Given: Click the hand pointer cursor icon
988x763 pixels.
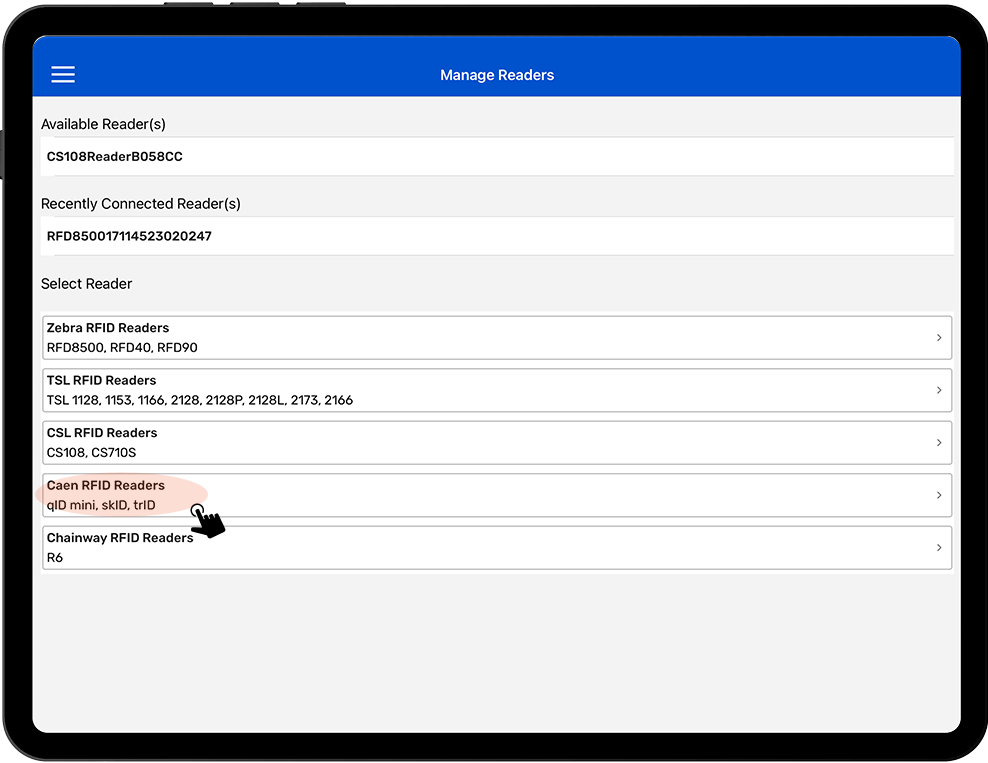Looking at the screenshot, I should (207, 521).
